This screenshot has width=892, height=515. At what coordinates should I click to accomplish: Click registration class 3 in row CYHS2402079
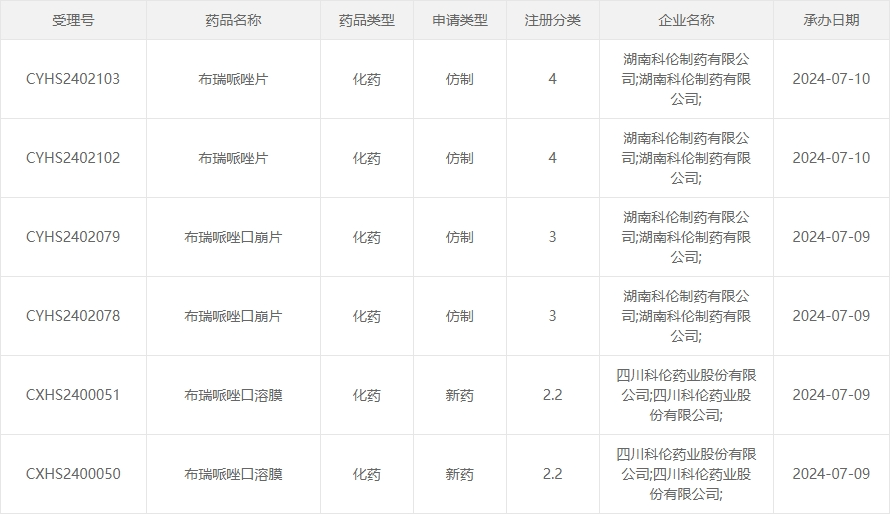click(x=552, y=237)
